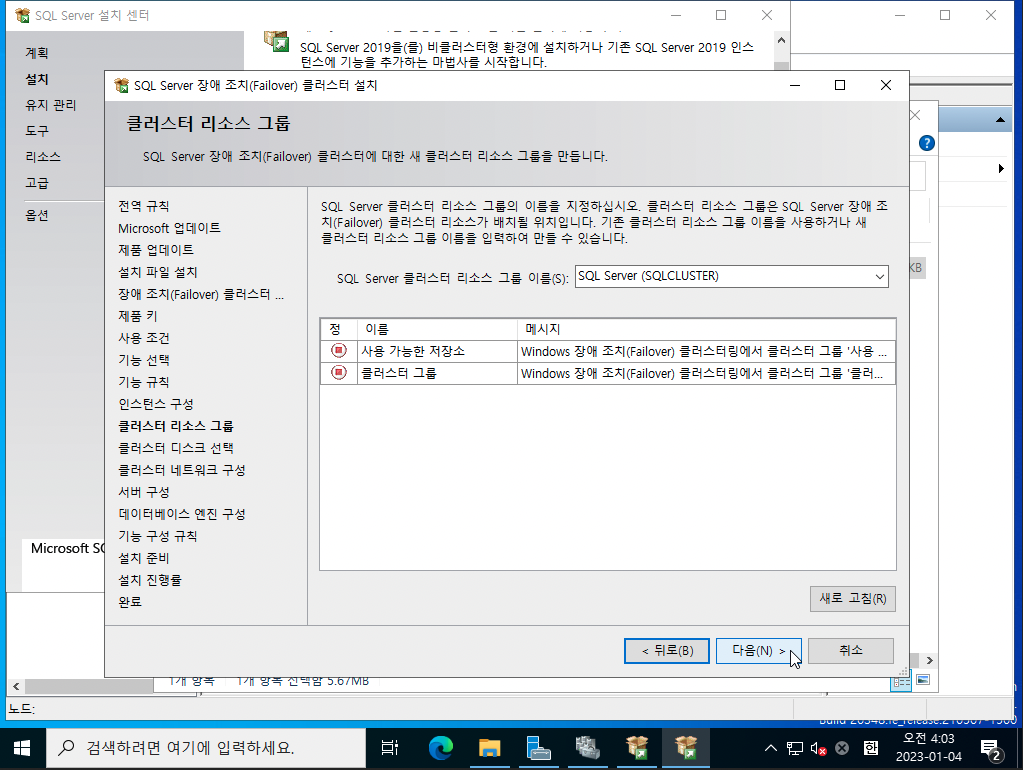
Task: Click the 기능 규칙 wizard step
Action: click(x=144, y=382)
